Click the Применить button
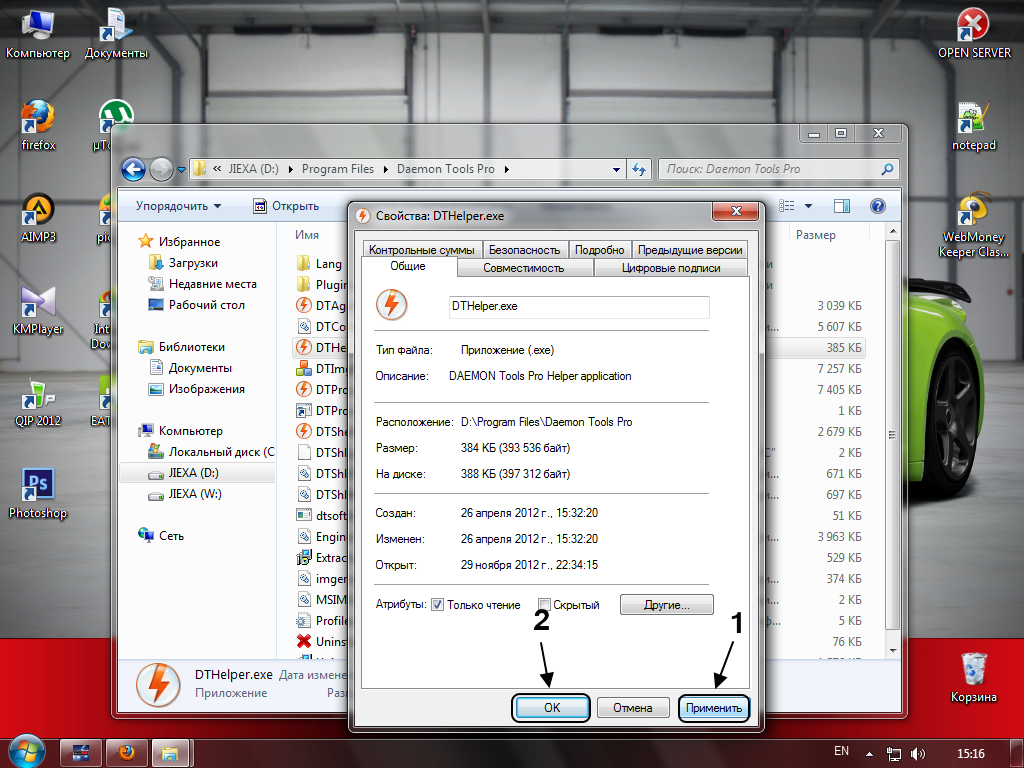1024x768 pixels. point(714,708)
